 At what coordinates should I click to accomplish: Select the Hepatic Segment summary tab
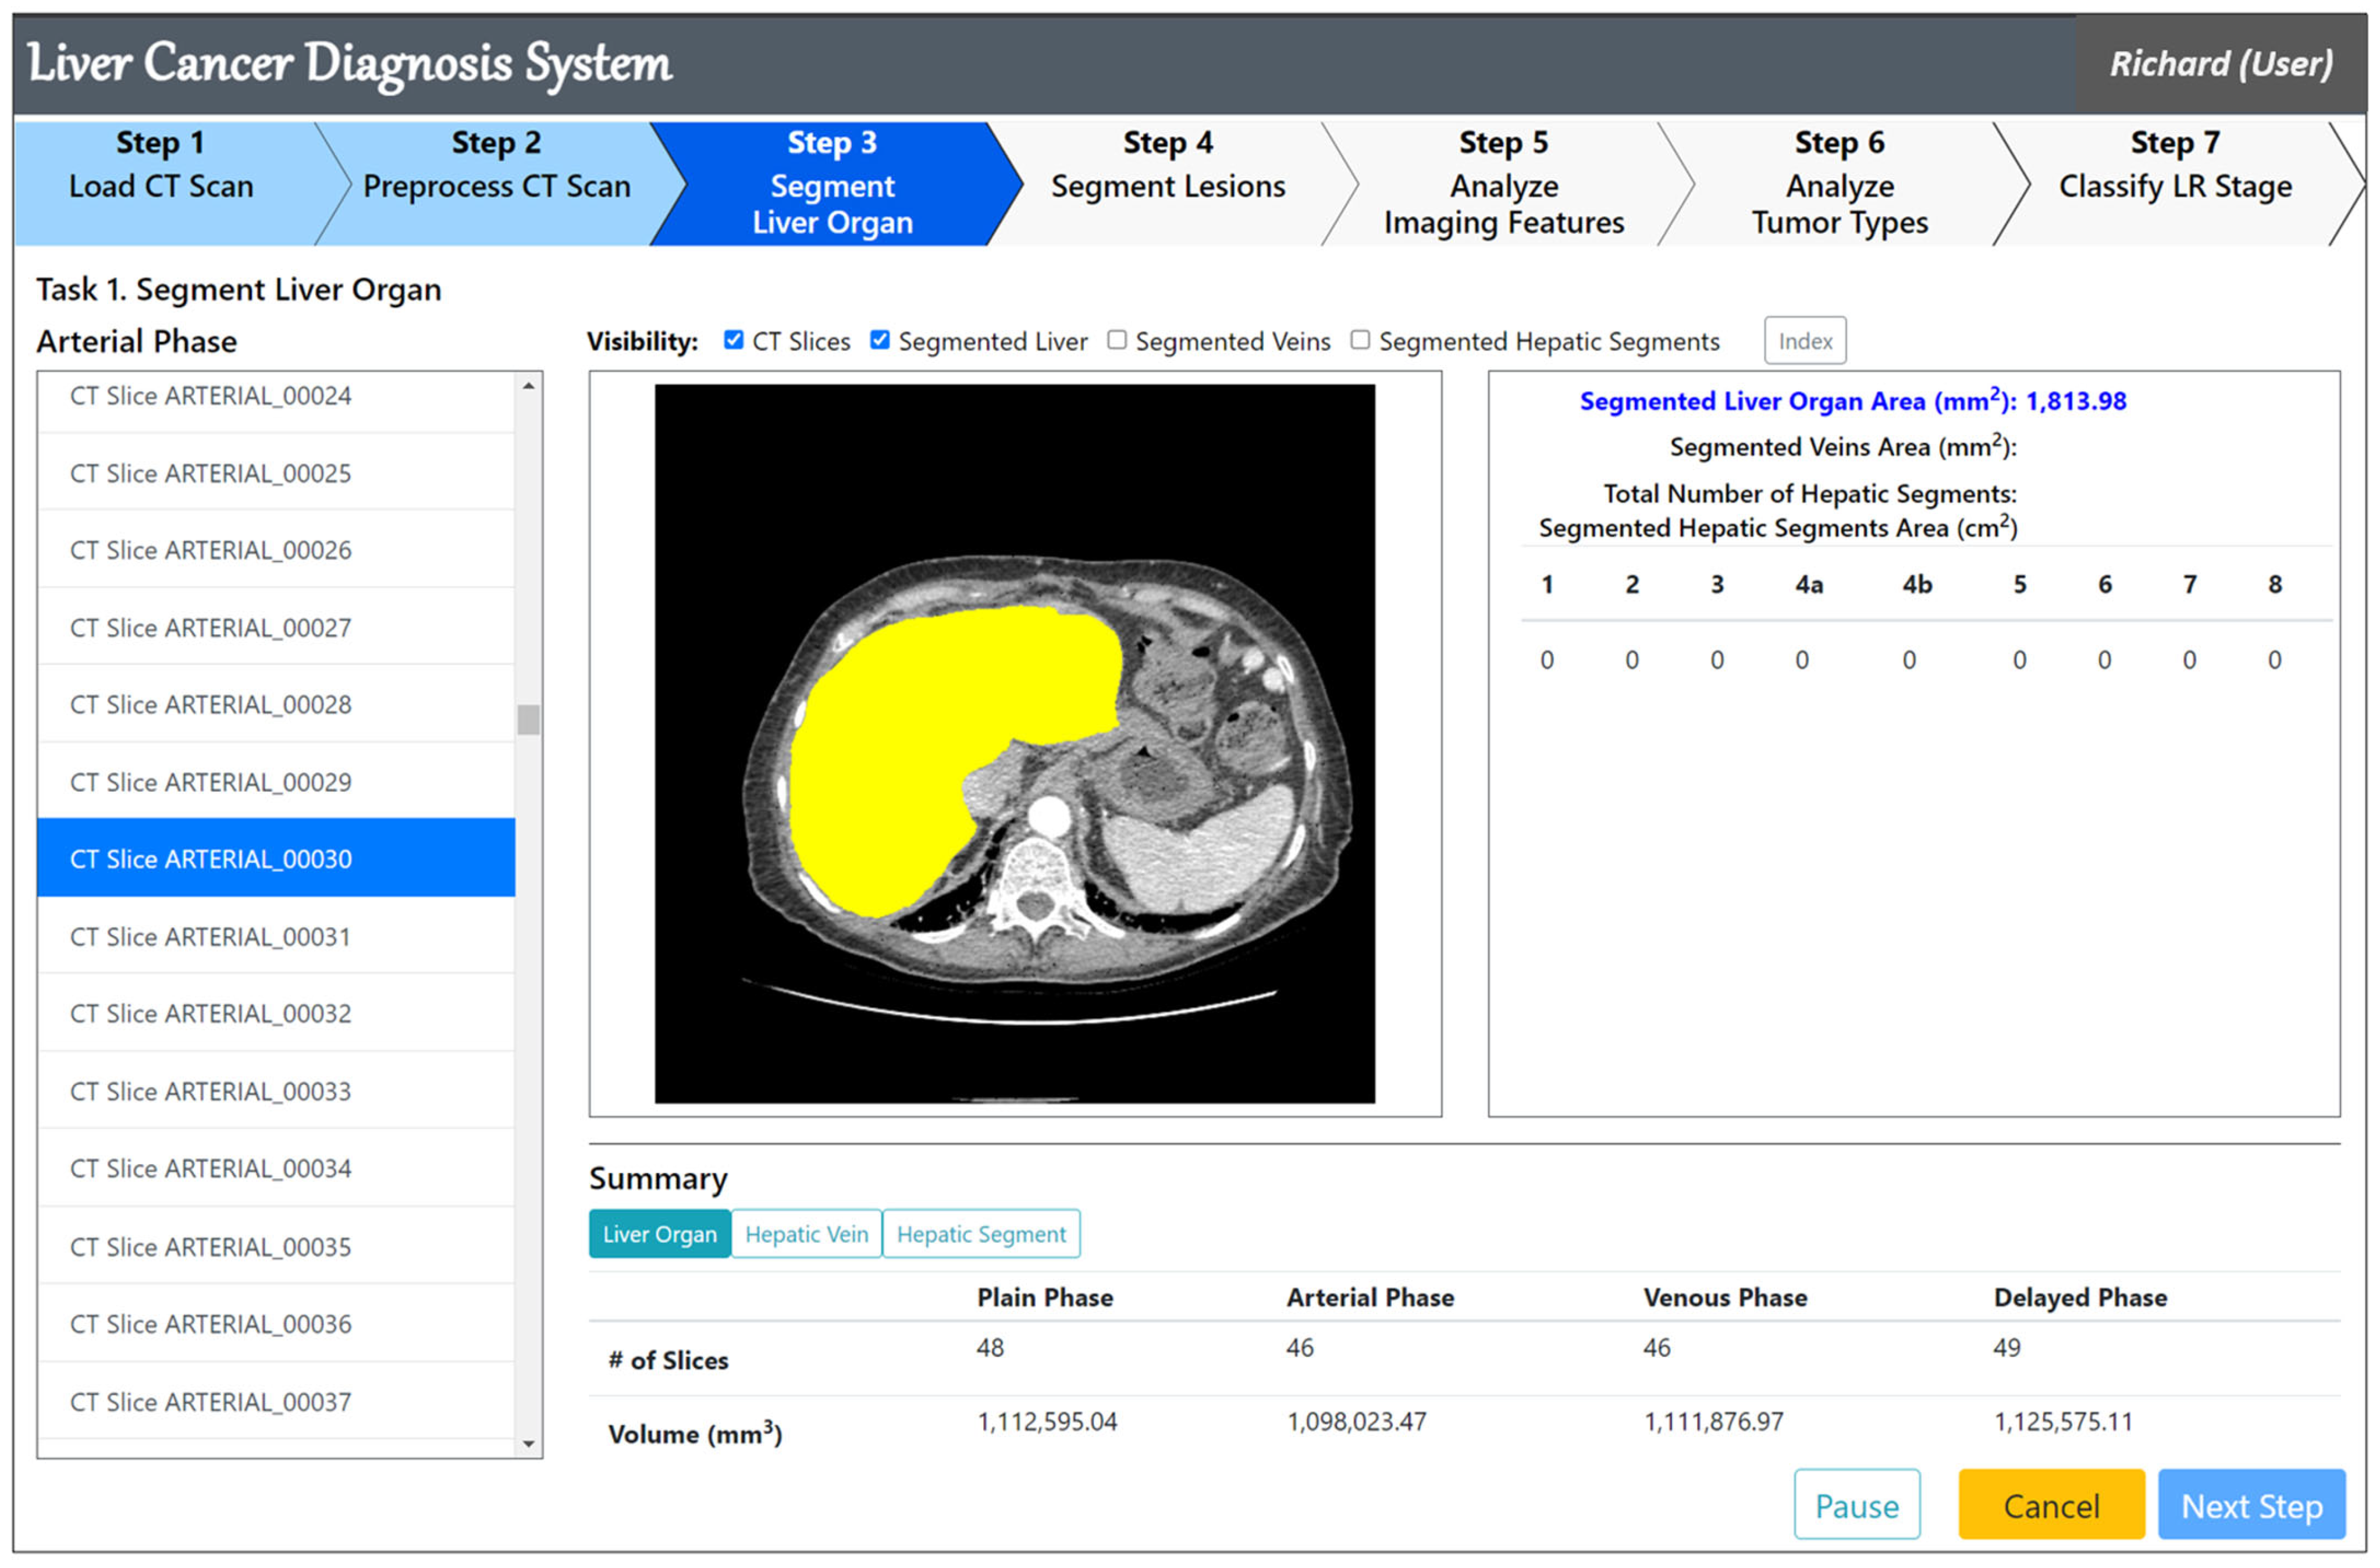coord(980,1233)
